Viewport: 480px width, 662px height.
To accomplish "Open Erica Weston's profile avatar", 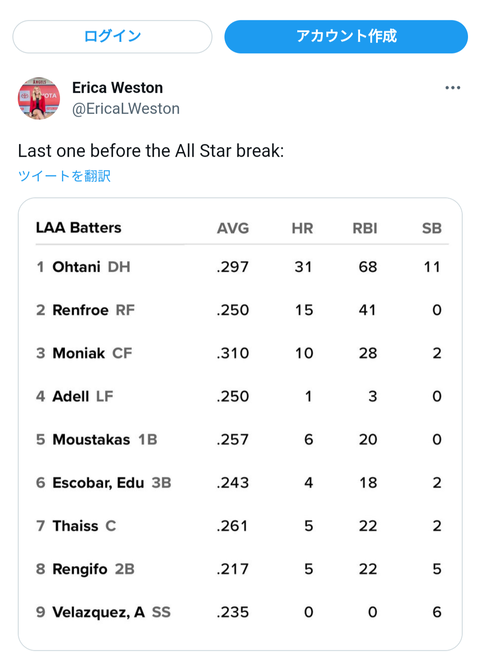I will pyautogui.click(x=39, y=98).
